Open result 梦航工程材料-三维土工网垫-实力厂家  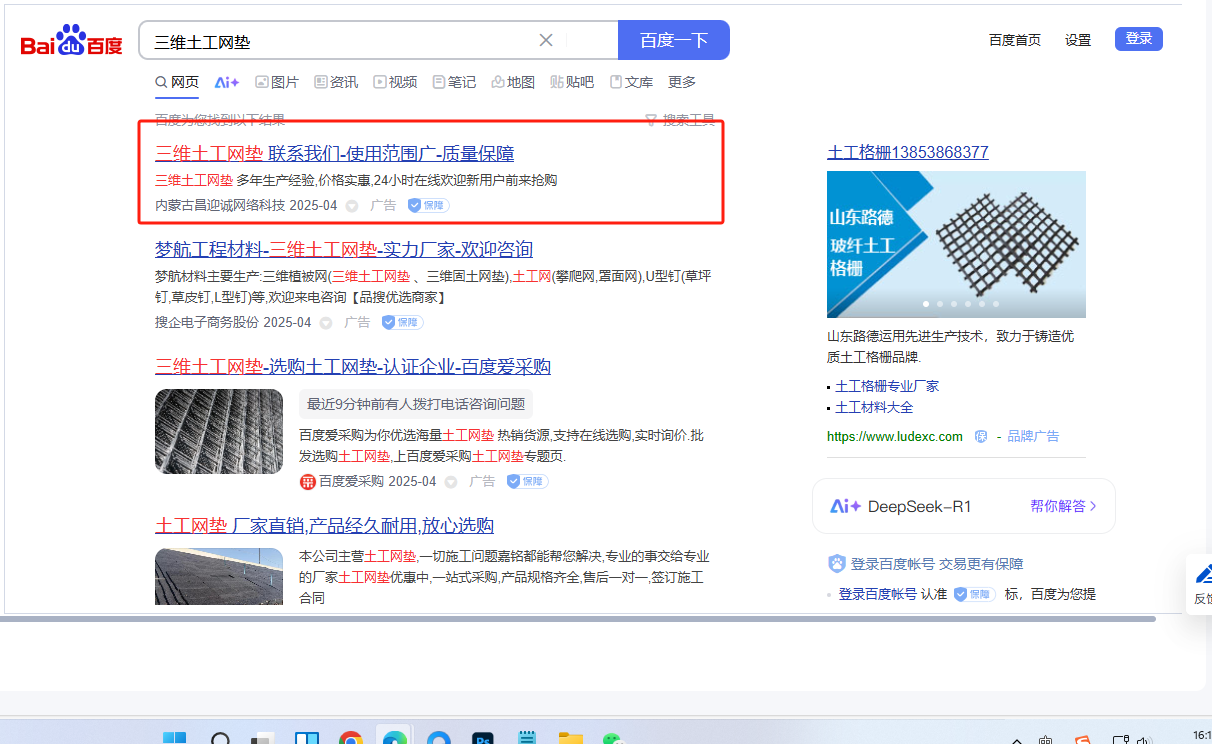pos(344,249)
